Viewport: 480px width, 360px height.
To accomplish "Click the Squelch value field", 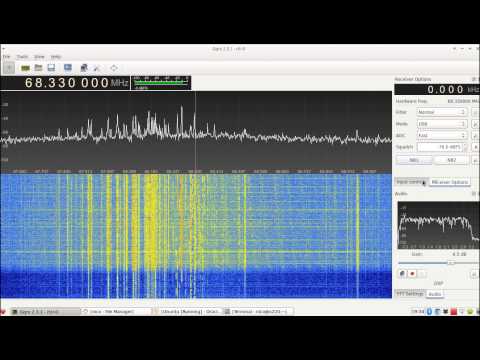I will [440, 147].
